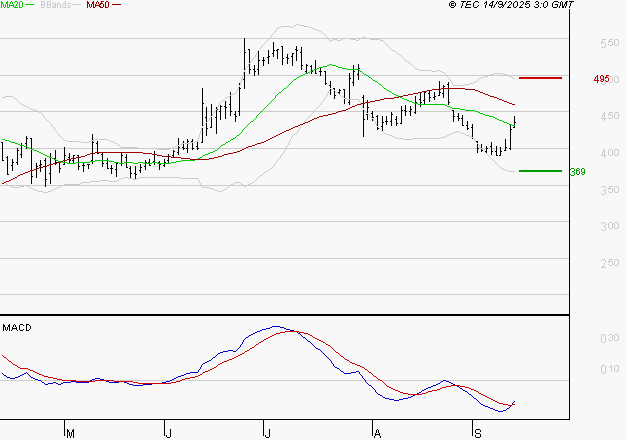Viewport: 627px width, 440px height.
Task: Select the MA50 legend label
Action: [98, 5]
